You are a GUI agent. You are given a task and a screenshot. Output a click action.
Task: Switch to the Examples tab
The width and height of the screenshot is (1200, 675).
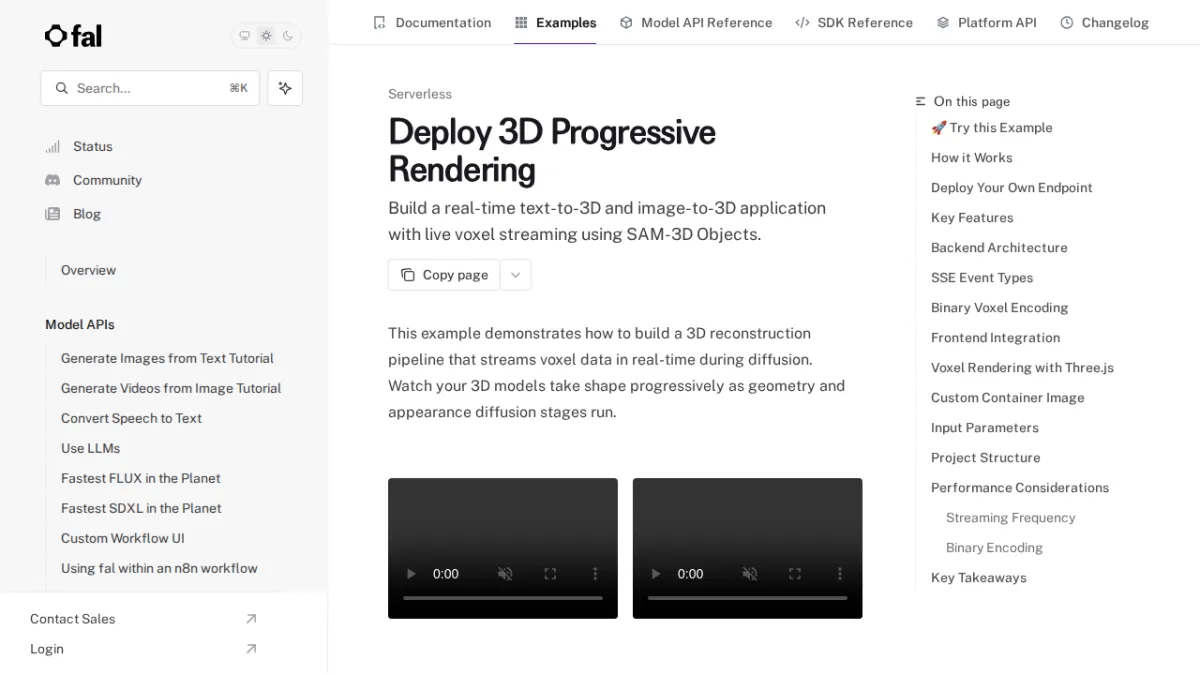[x=555, y=22]
